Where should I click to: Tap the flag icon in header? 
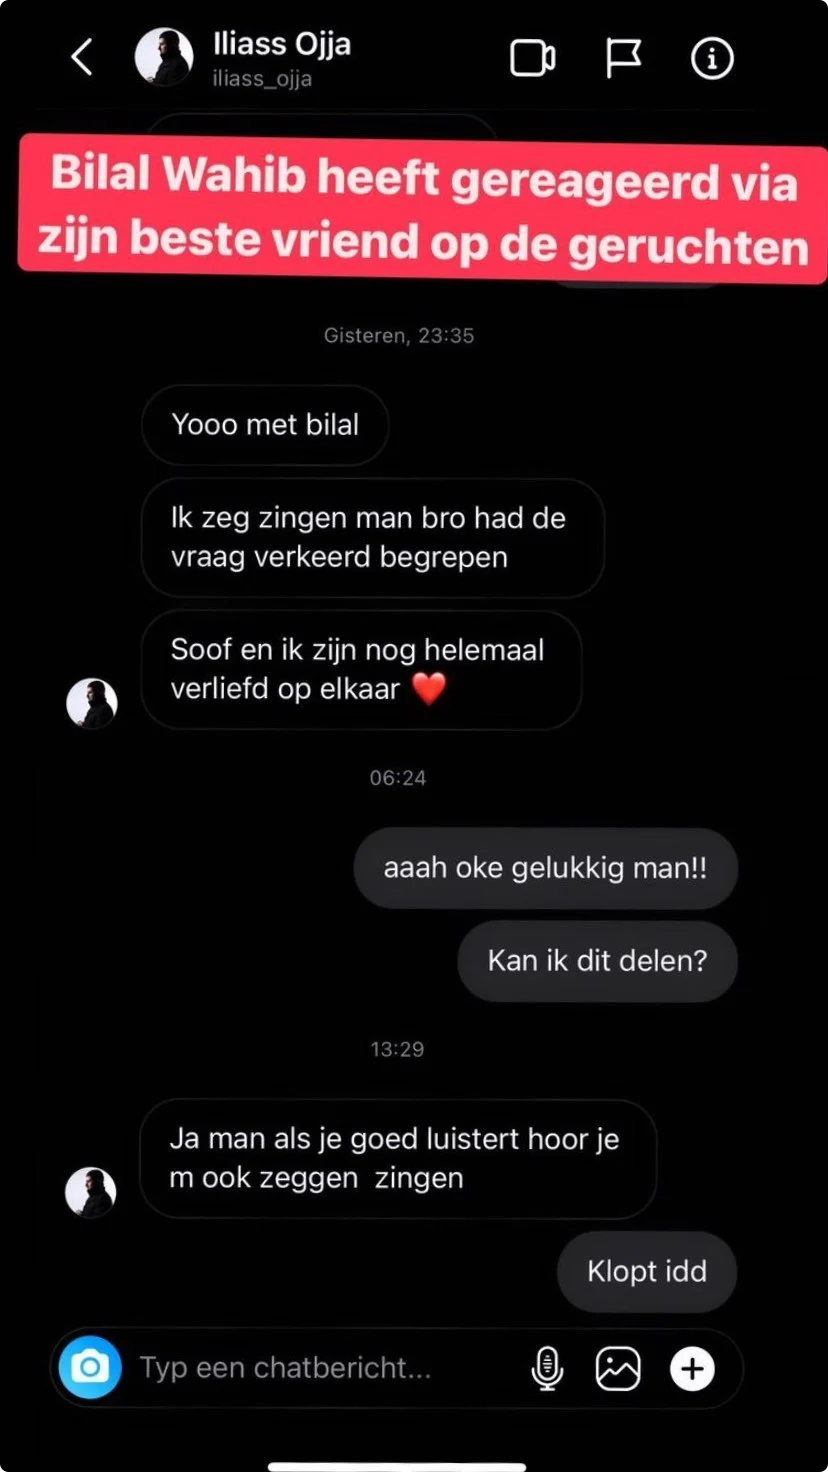pos(623,58)
